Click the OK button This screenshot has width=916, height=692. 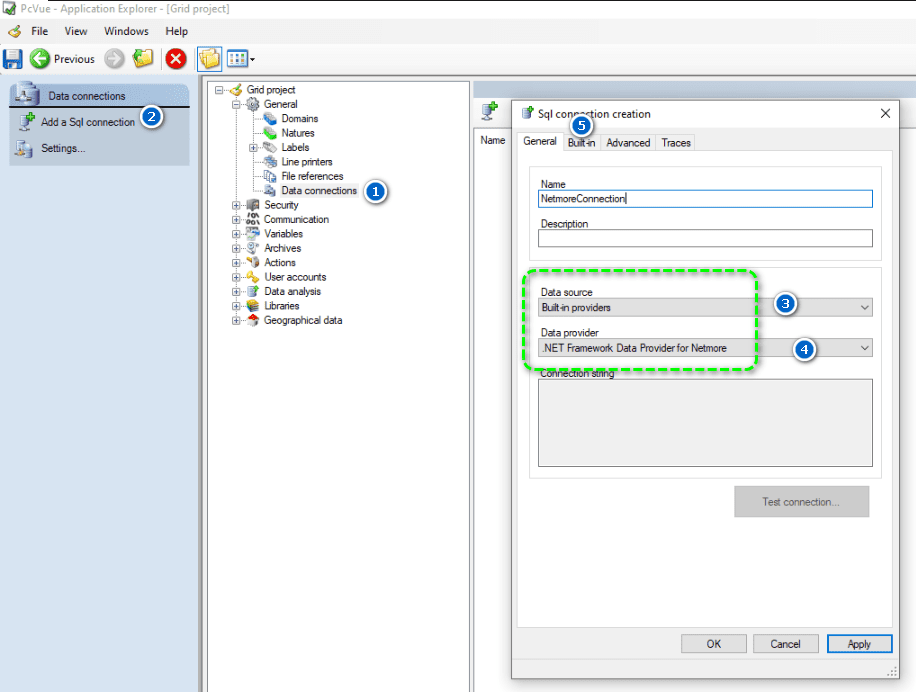(x=713, y=644)
